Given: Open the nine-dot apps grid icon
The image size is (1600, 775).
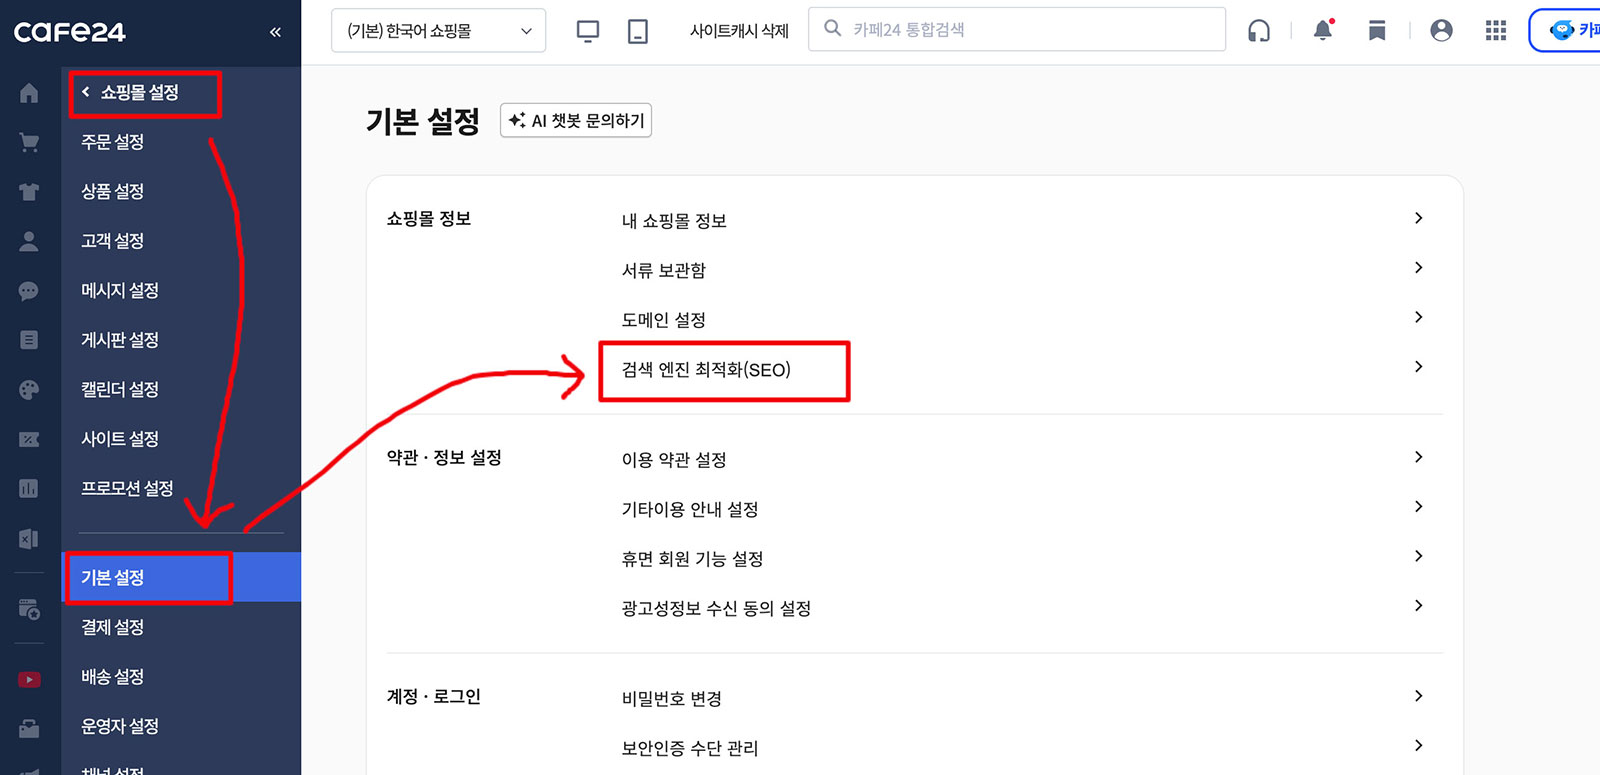Looking at the screenshot, I should pos(1496,31).
